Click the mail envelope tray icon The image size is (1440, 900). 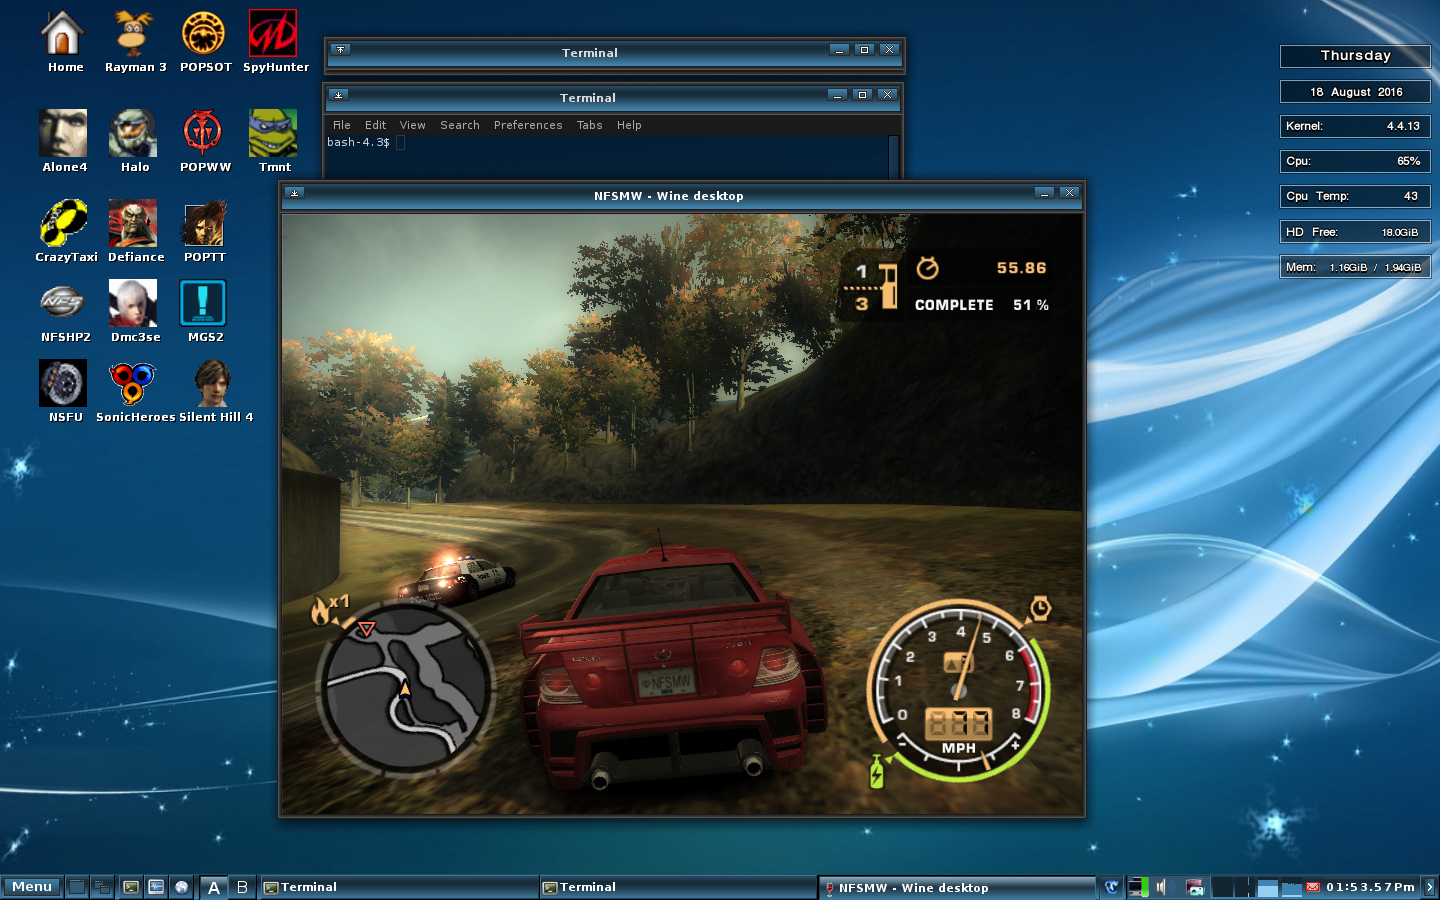pos(1313,887)
